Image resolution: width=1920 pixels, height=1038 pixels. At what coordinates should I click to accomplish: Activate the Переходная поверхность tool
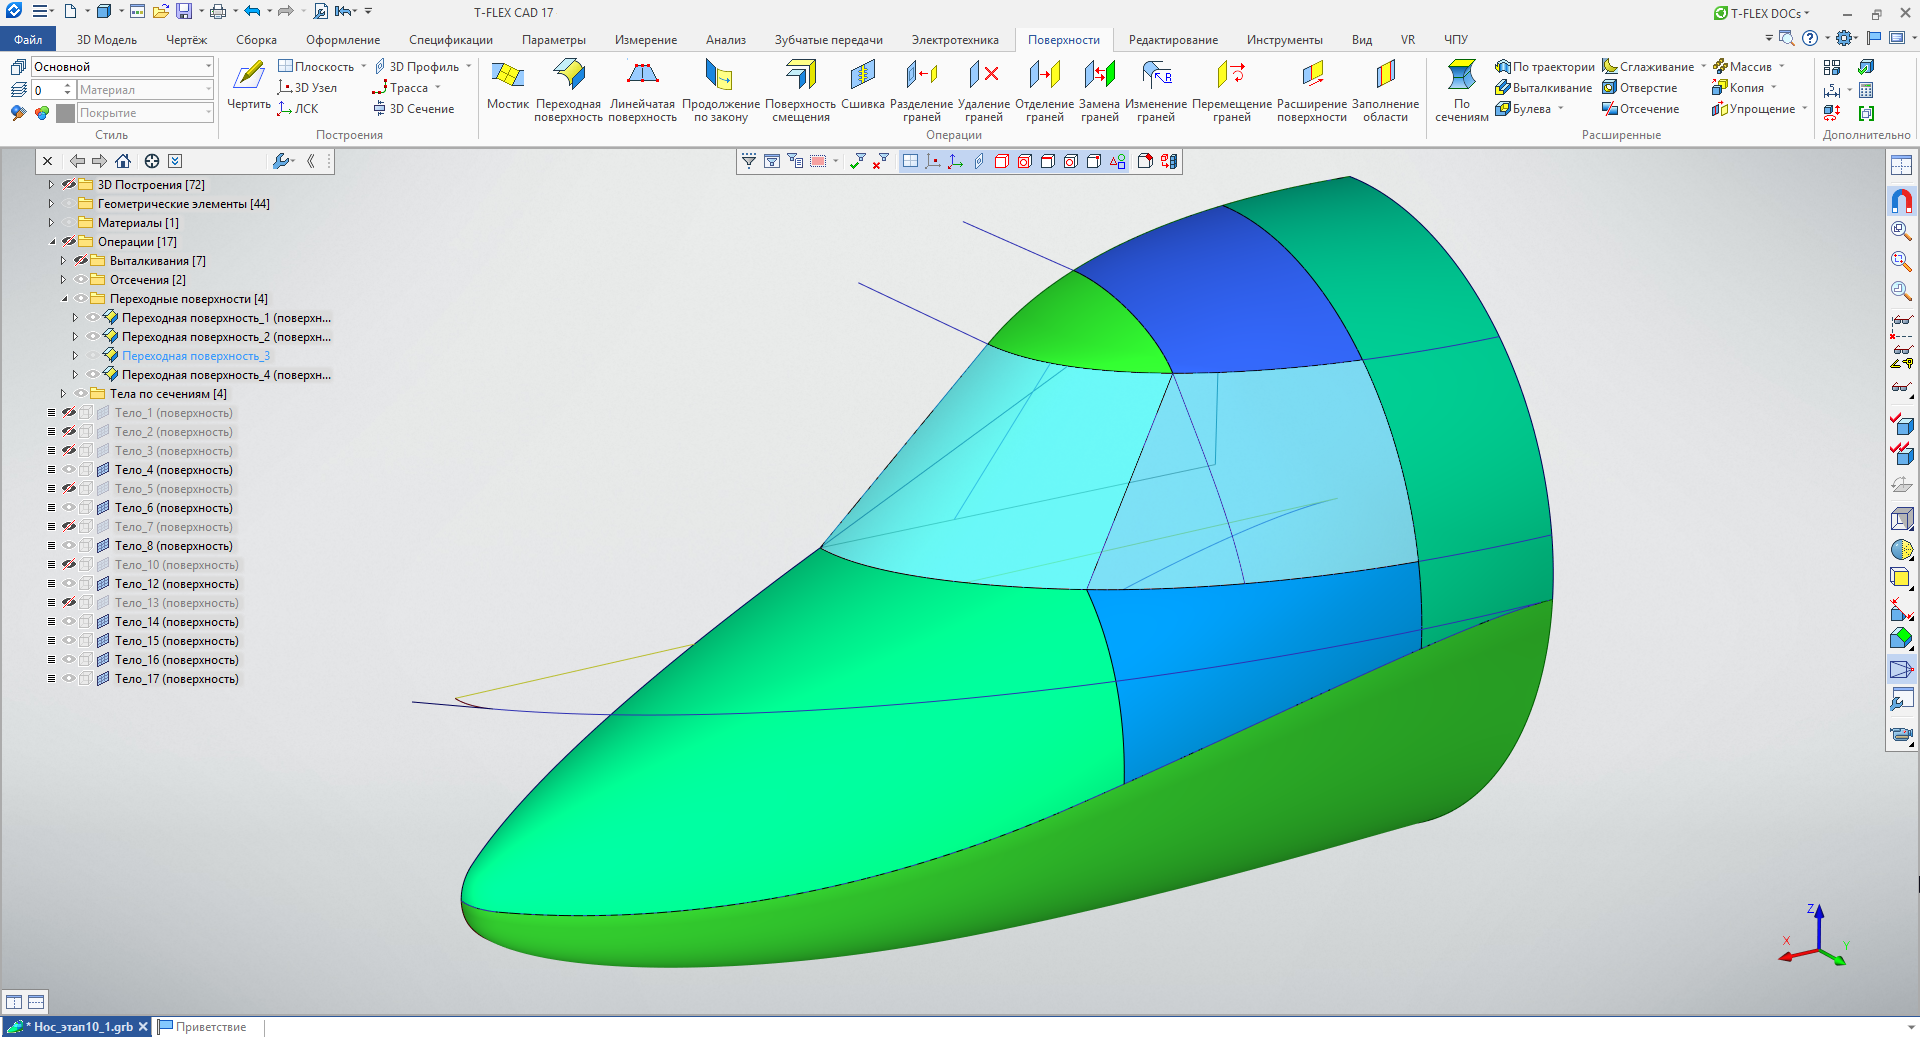pyautogui.click(x=568, y=90)
